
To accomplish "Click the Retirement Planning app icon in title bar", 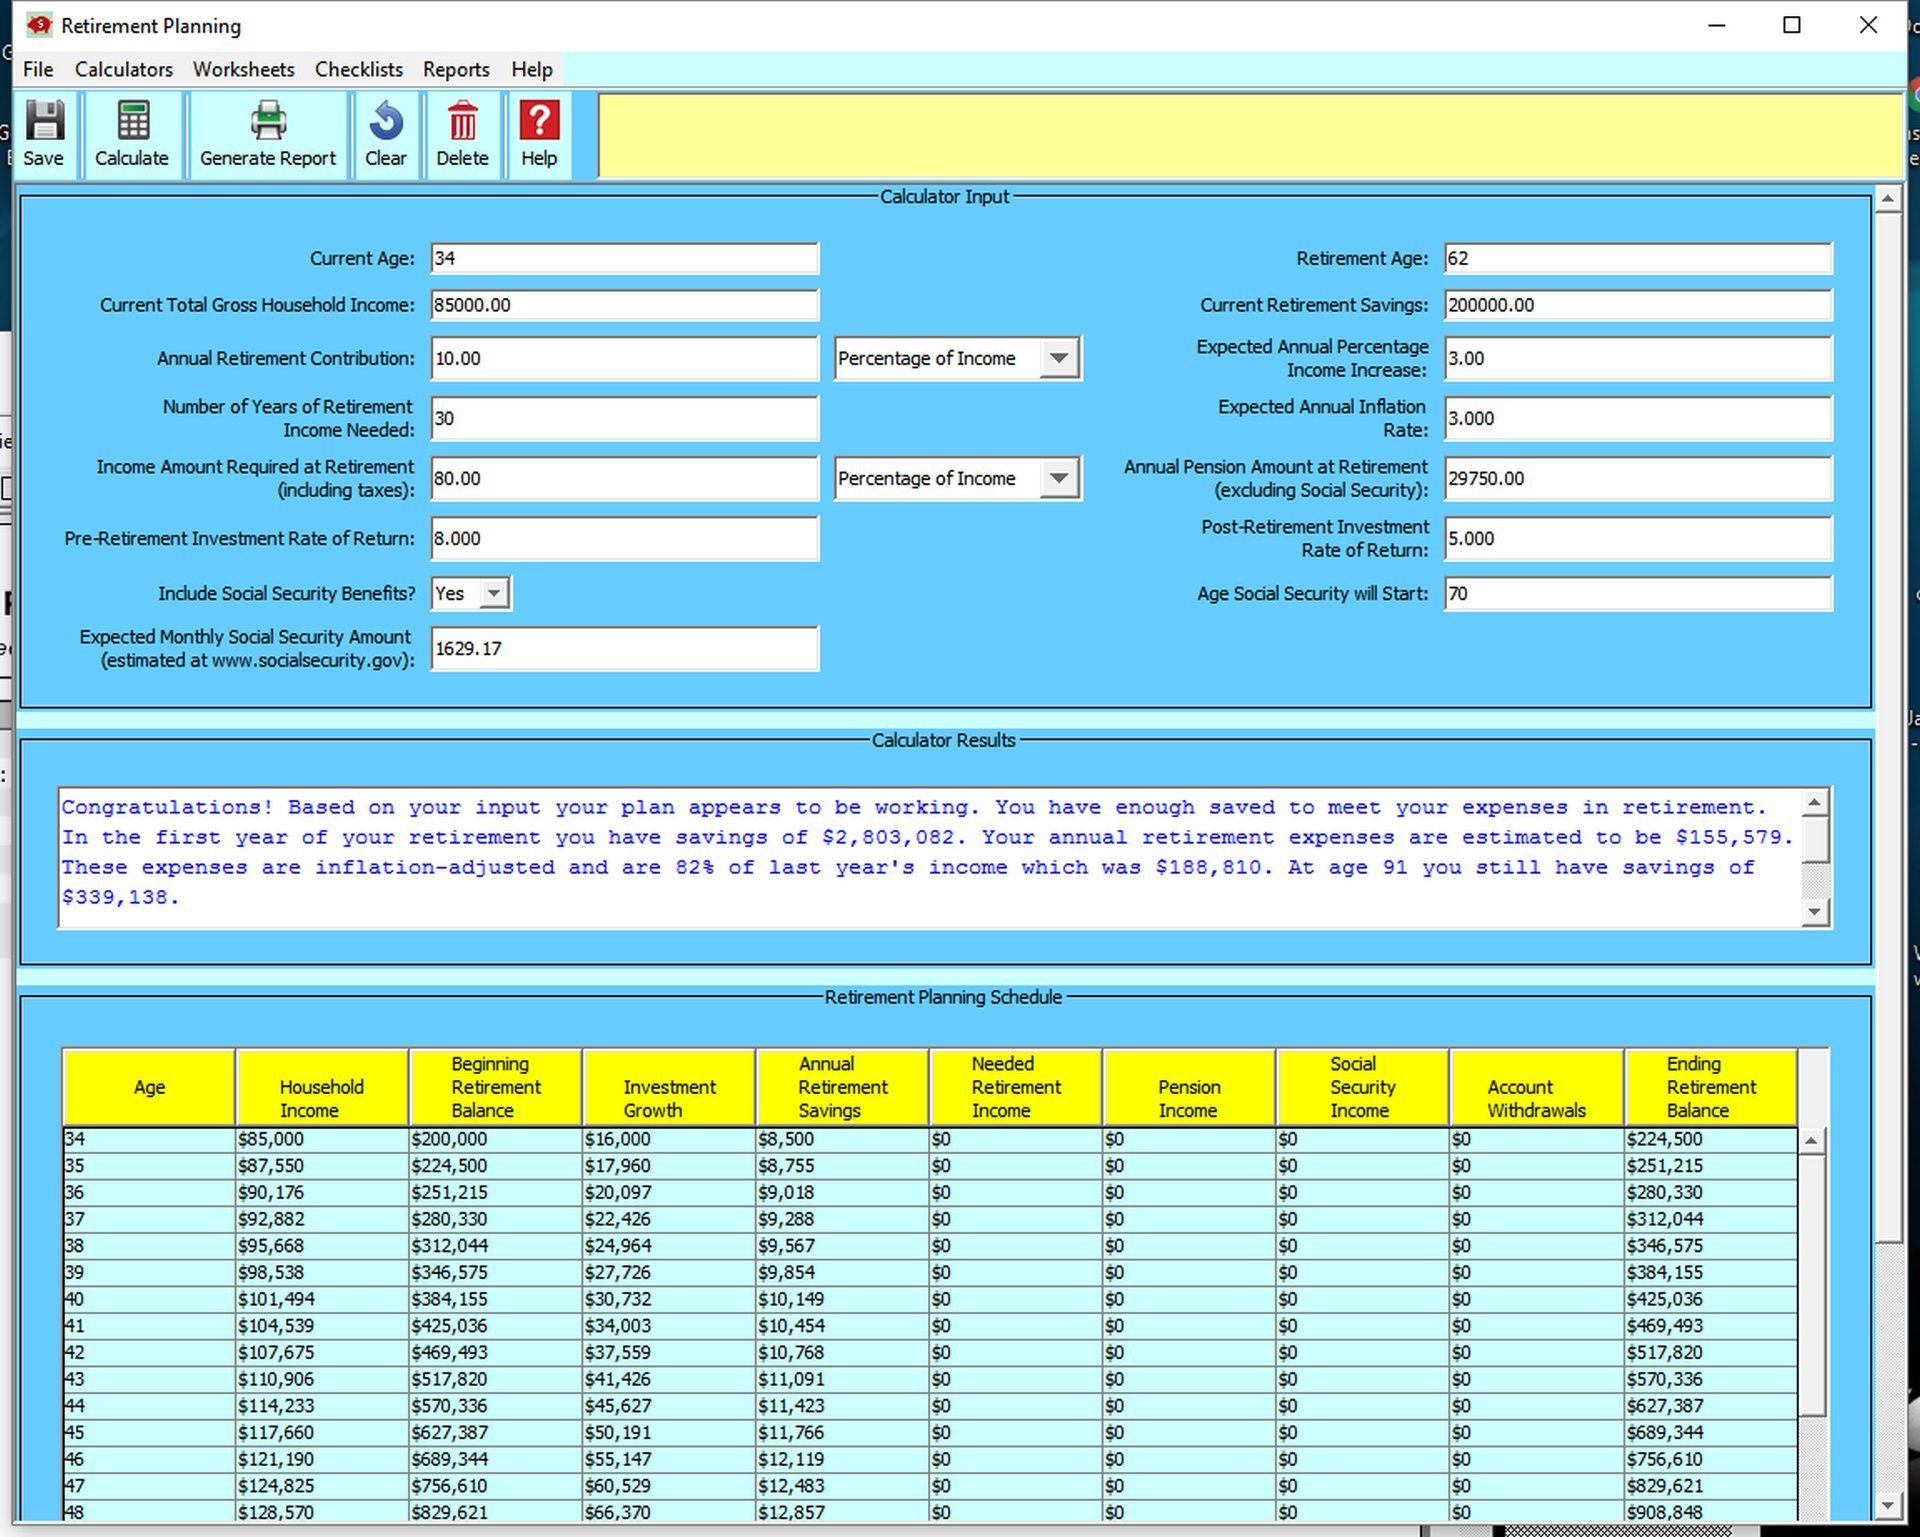I will 39,25.
